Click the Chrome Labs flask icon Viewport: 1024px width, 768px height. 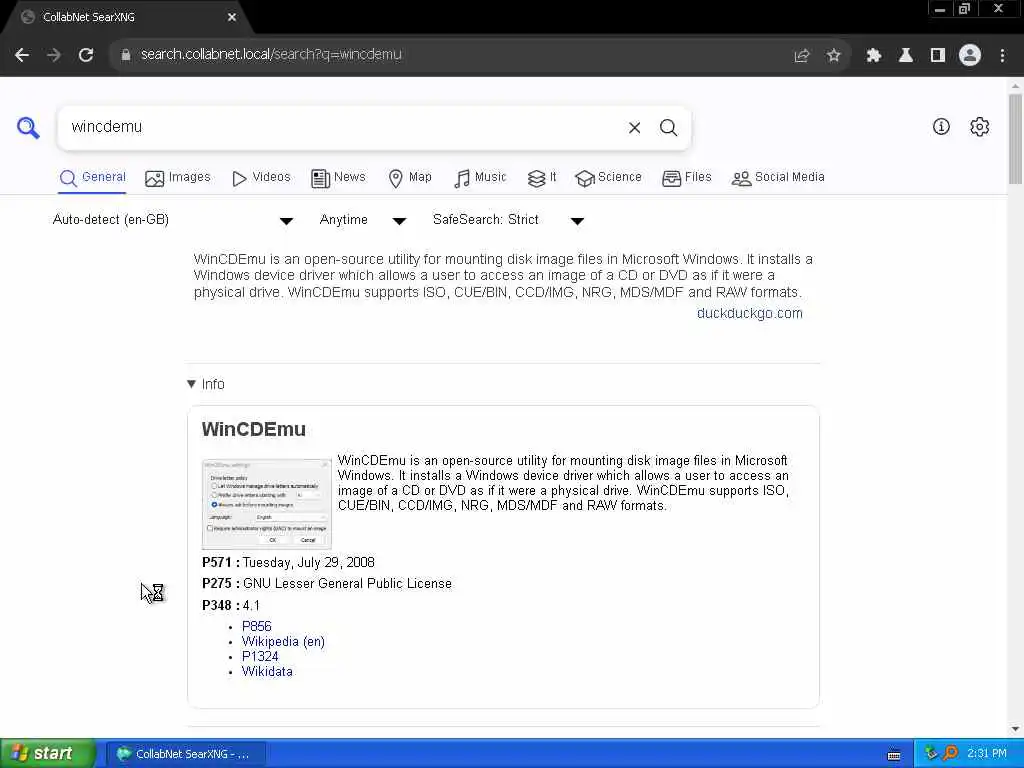point(906,56)
